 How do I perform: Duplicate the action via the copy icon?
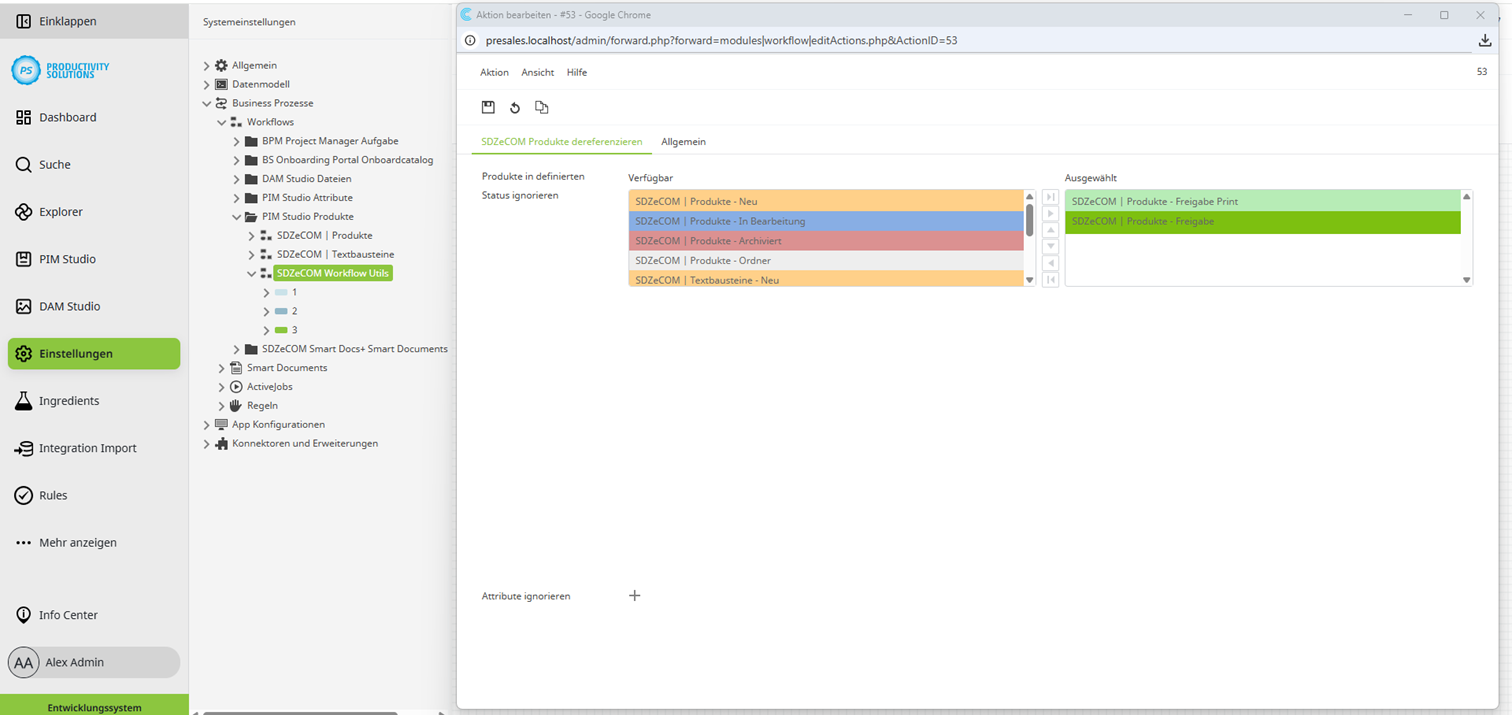[x=542, y=107]
